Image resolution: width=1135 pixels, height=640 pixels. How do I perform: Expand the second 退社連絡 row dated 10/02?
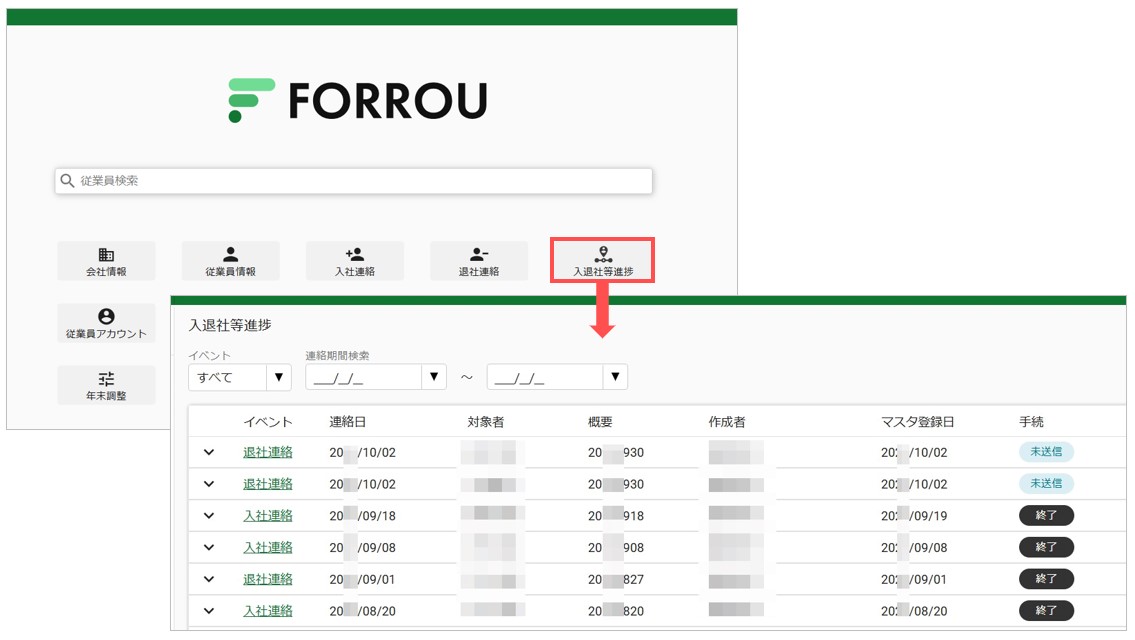(x=209, y=484)
